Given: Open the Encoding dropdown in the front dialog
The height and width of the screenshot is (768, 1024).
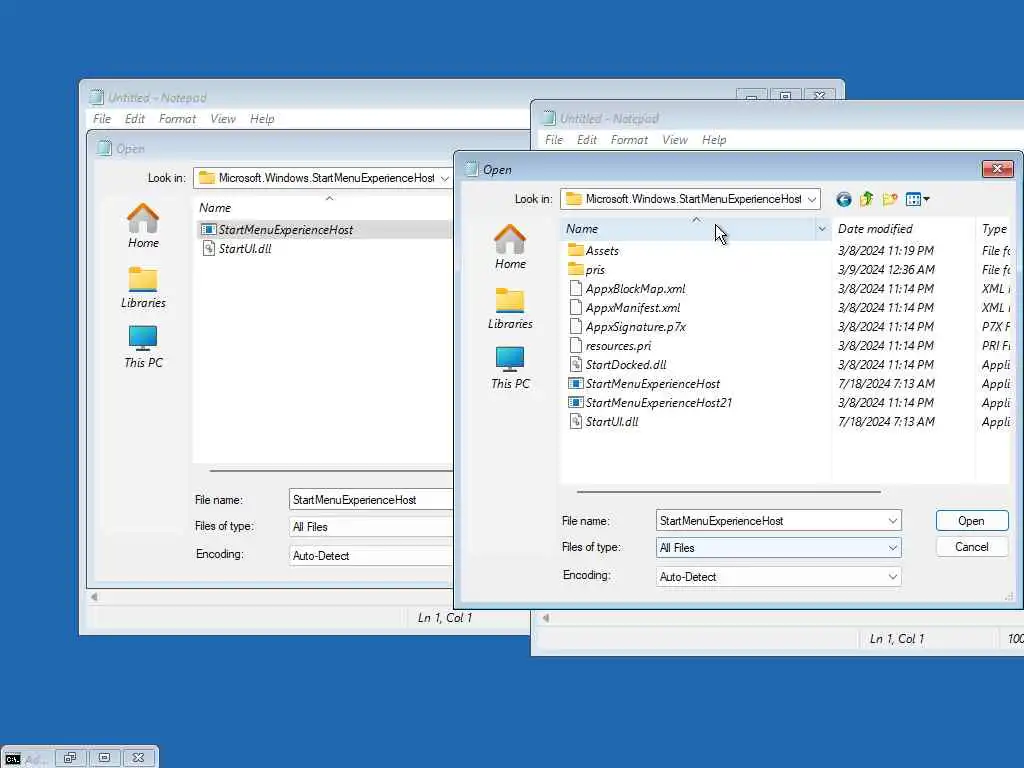Looking at the screenshot, I should [892, 577].
